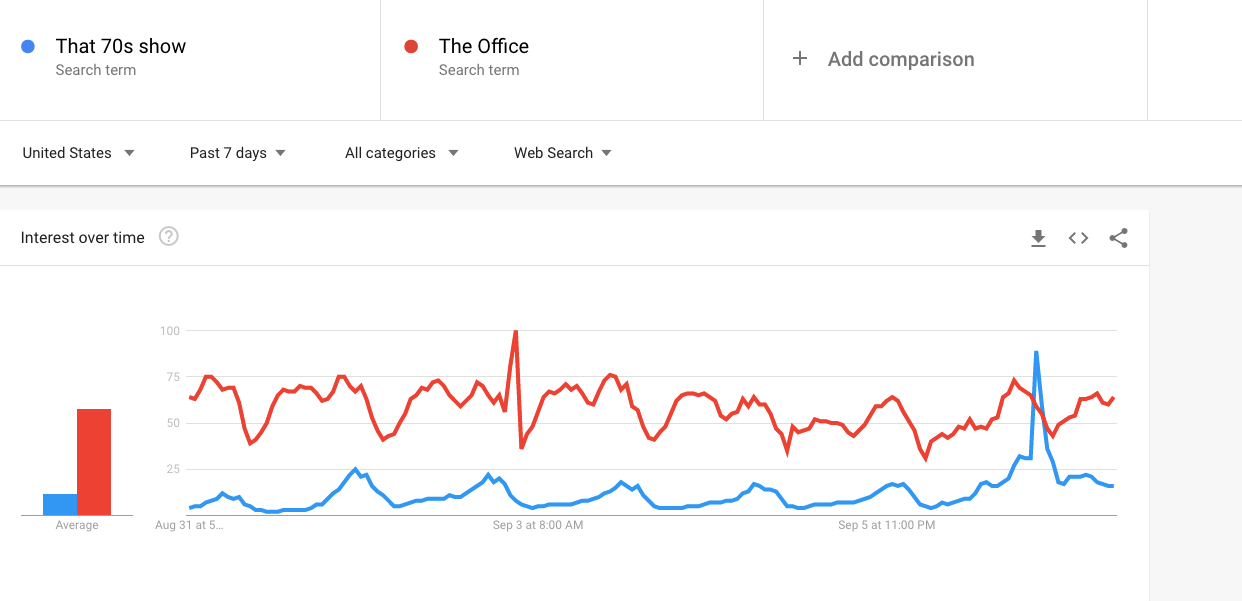Select the blue dot for That 70s show
Viewport: 1242px width, 601px height.
pyautogui.click(x=29, y=46)
